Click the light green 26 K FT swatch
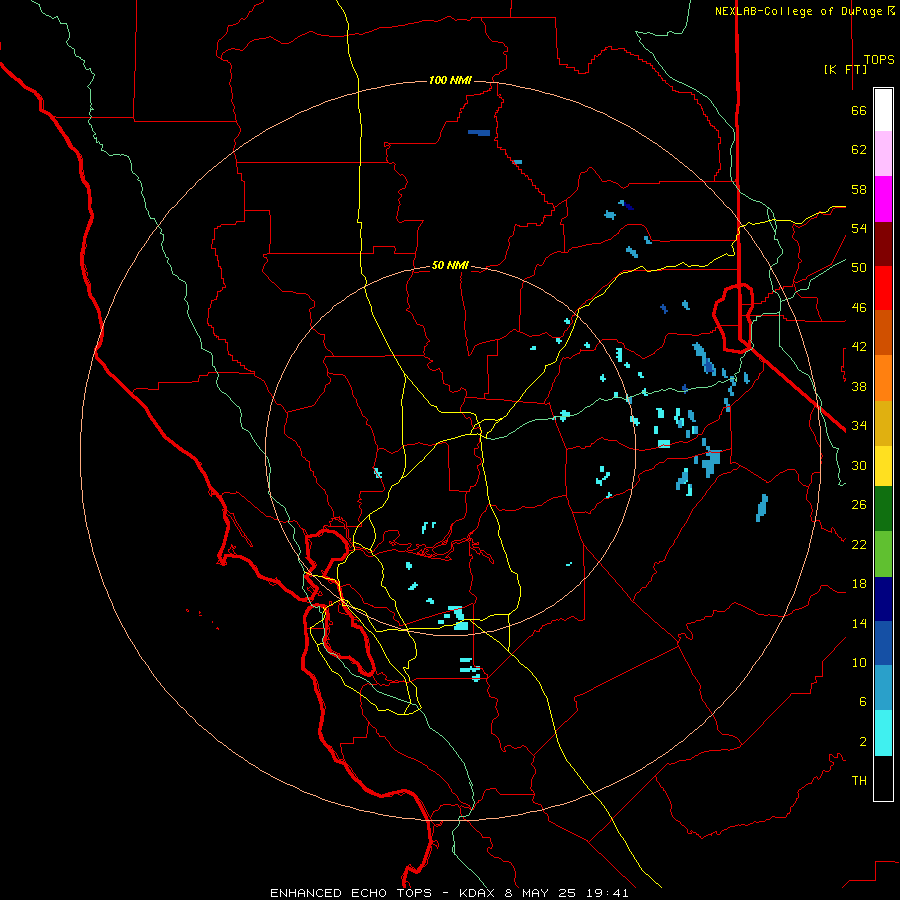This screenshot has height=900, width=900. click(x=883, y=554)
